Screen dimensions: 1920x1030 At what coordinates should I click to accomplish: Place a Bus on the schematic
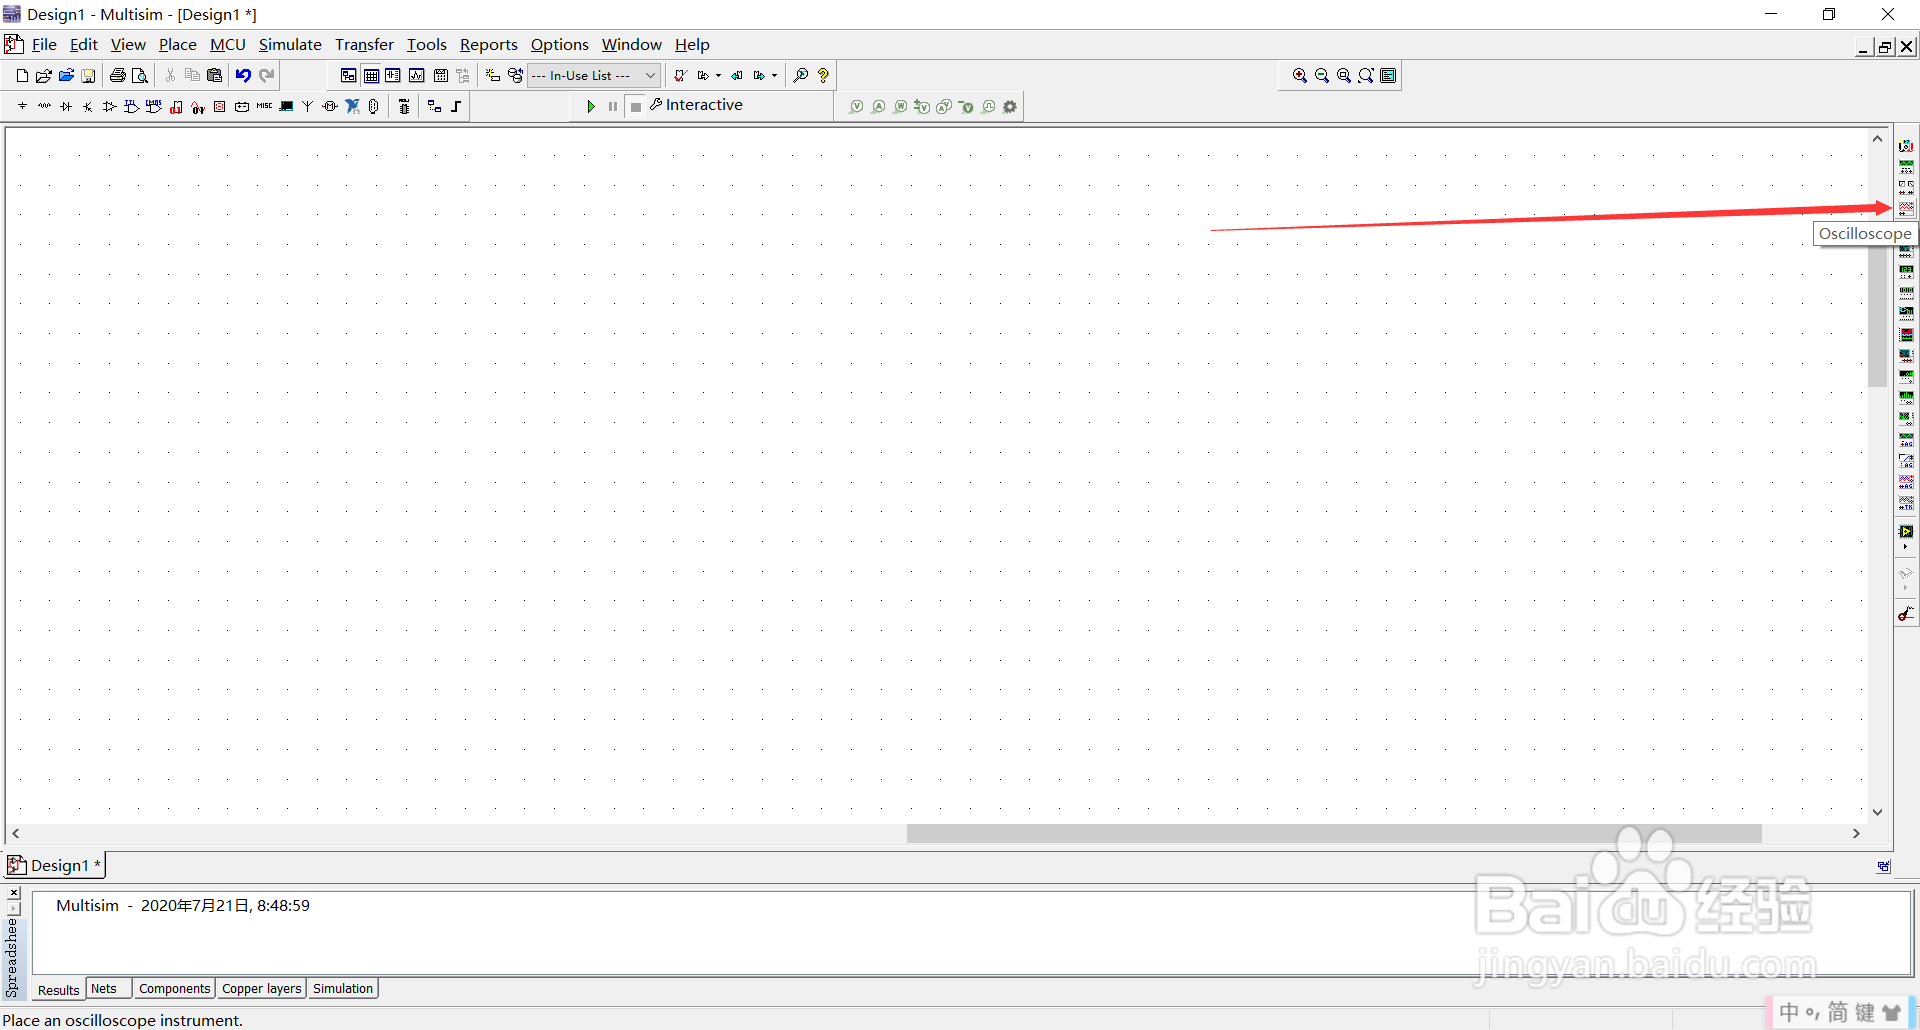pyautogui.click(x=456, y=106)
